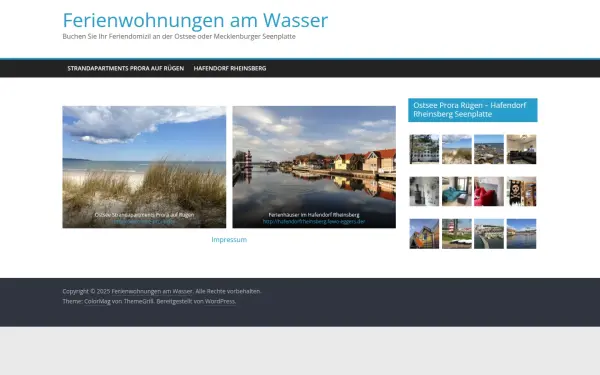The image size is (600, 375).
Task: Open small harbor reflection thumbnail in gallery
Action: [522, 234]
